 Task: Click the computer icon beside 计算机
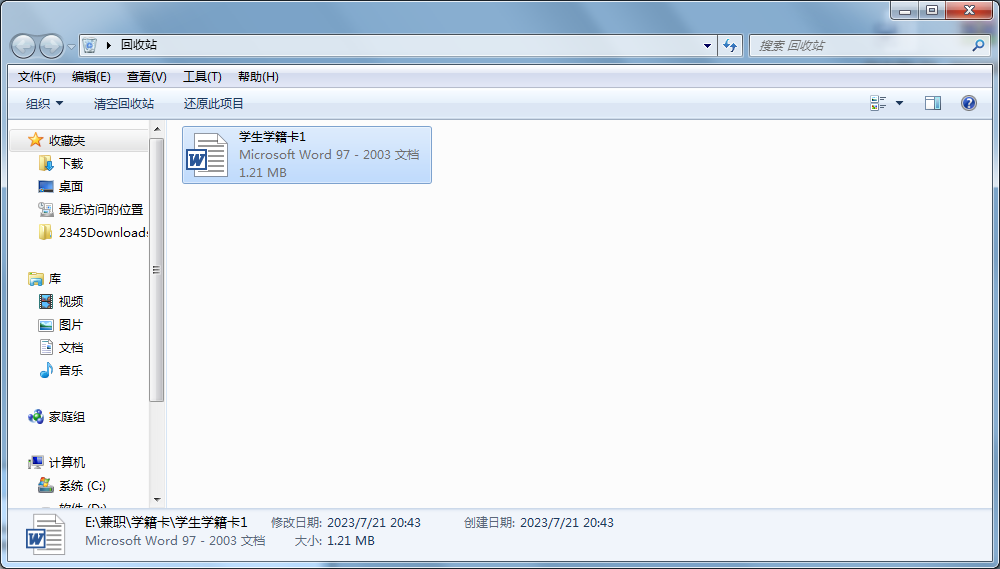[x=36, y=463]
